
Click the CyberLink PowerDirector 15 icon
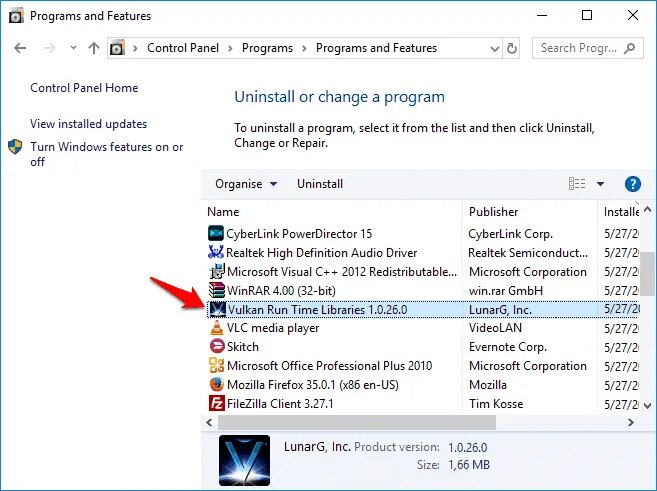216,233
